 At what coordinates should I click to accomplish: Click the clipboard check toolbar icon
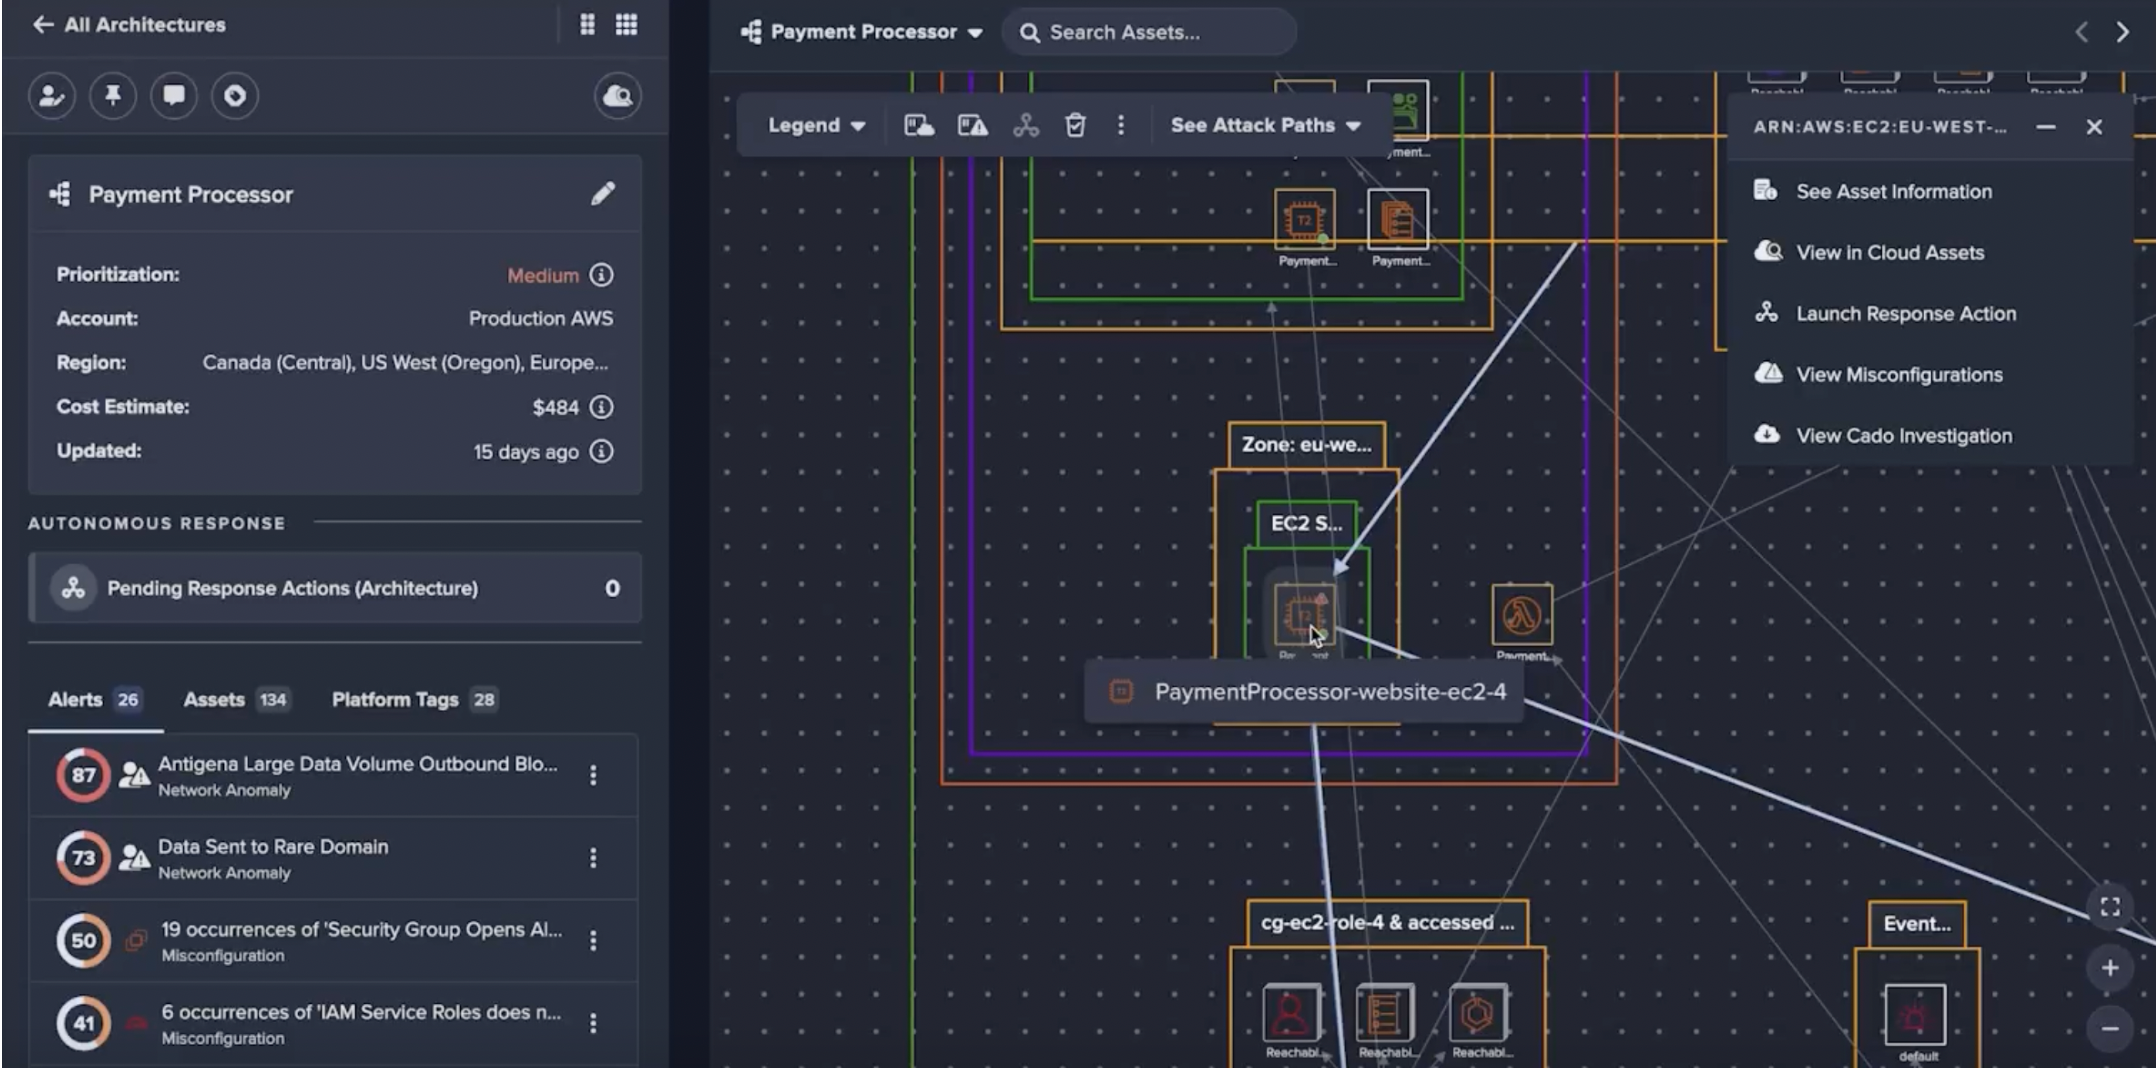1075,125
